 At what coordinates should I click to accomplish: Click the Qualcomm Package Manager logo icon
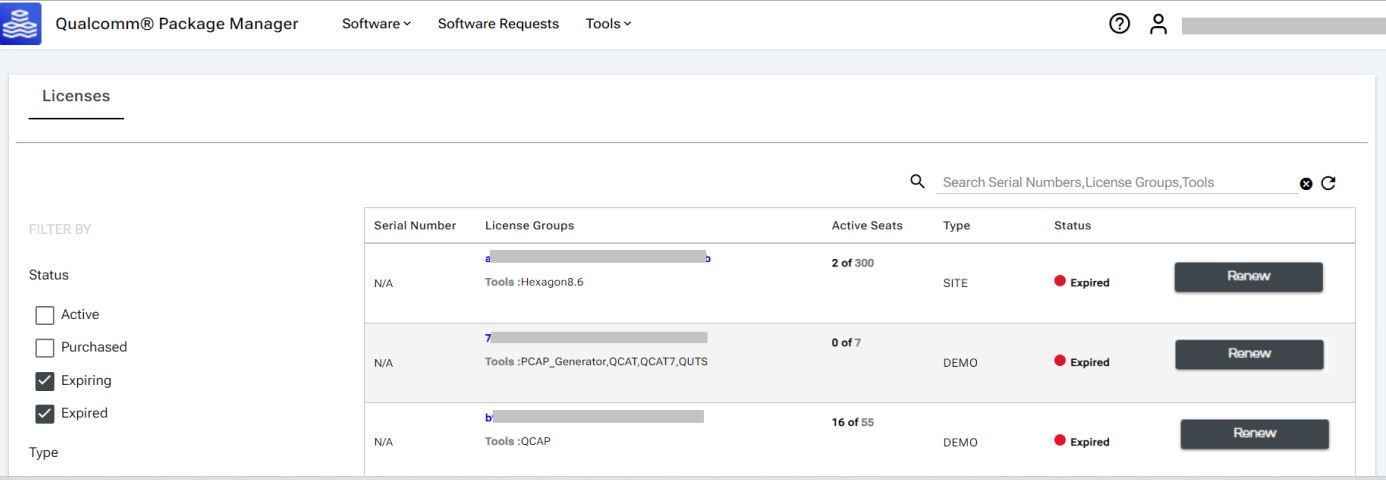tap(21, 23)
